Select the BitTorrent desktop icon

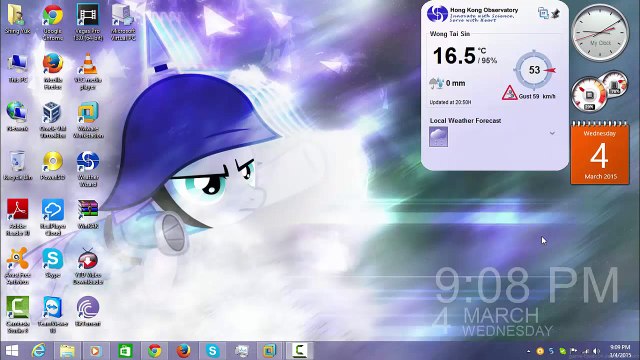88,311
